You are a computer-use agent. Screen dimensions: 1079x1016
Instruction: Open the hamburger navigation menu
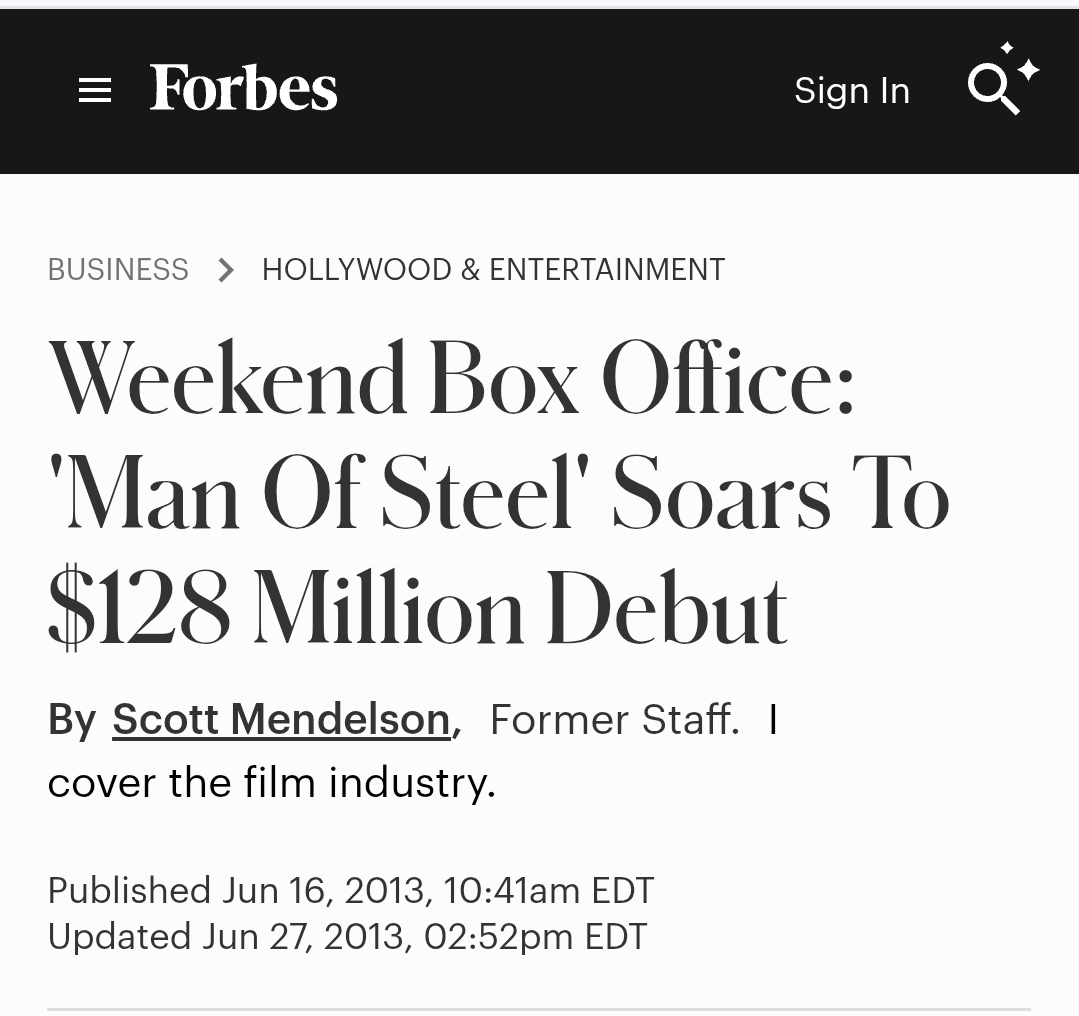pos(95,90)
